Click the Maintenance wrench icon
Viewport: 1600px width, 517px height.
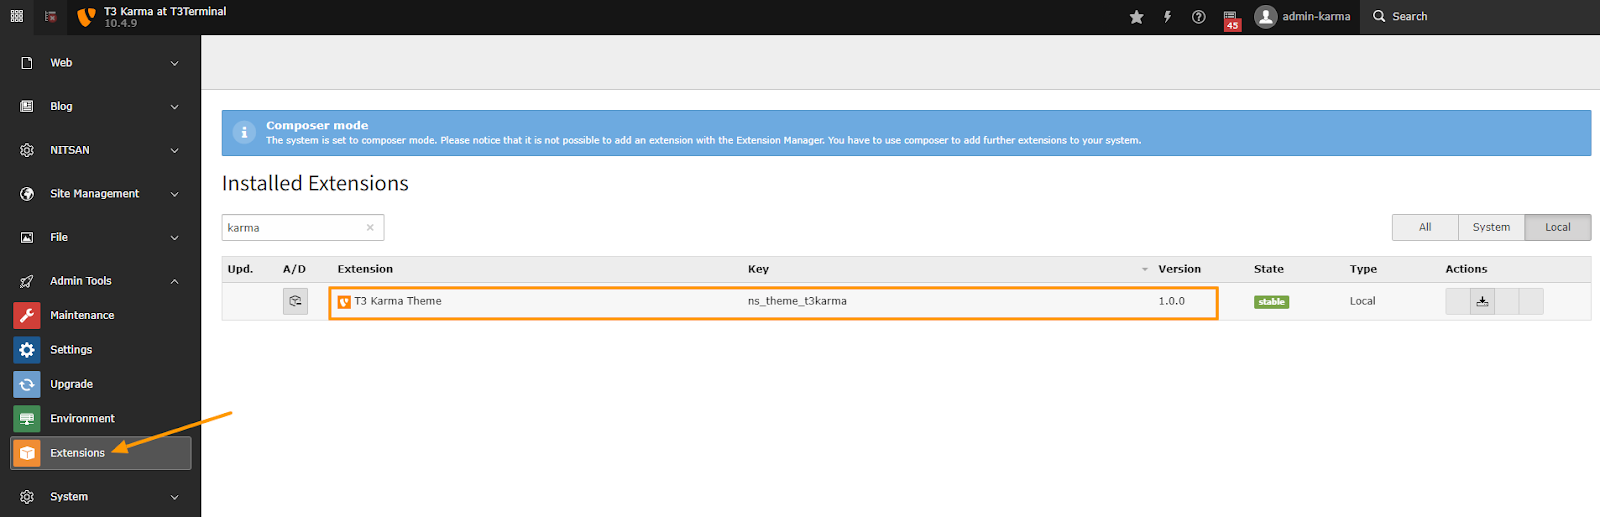(27, 315)
